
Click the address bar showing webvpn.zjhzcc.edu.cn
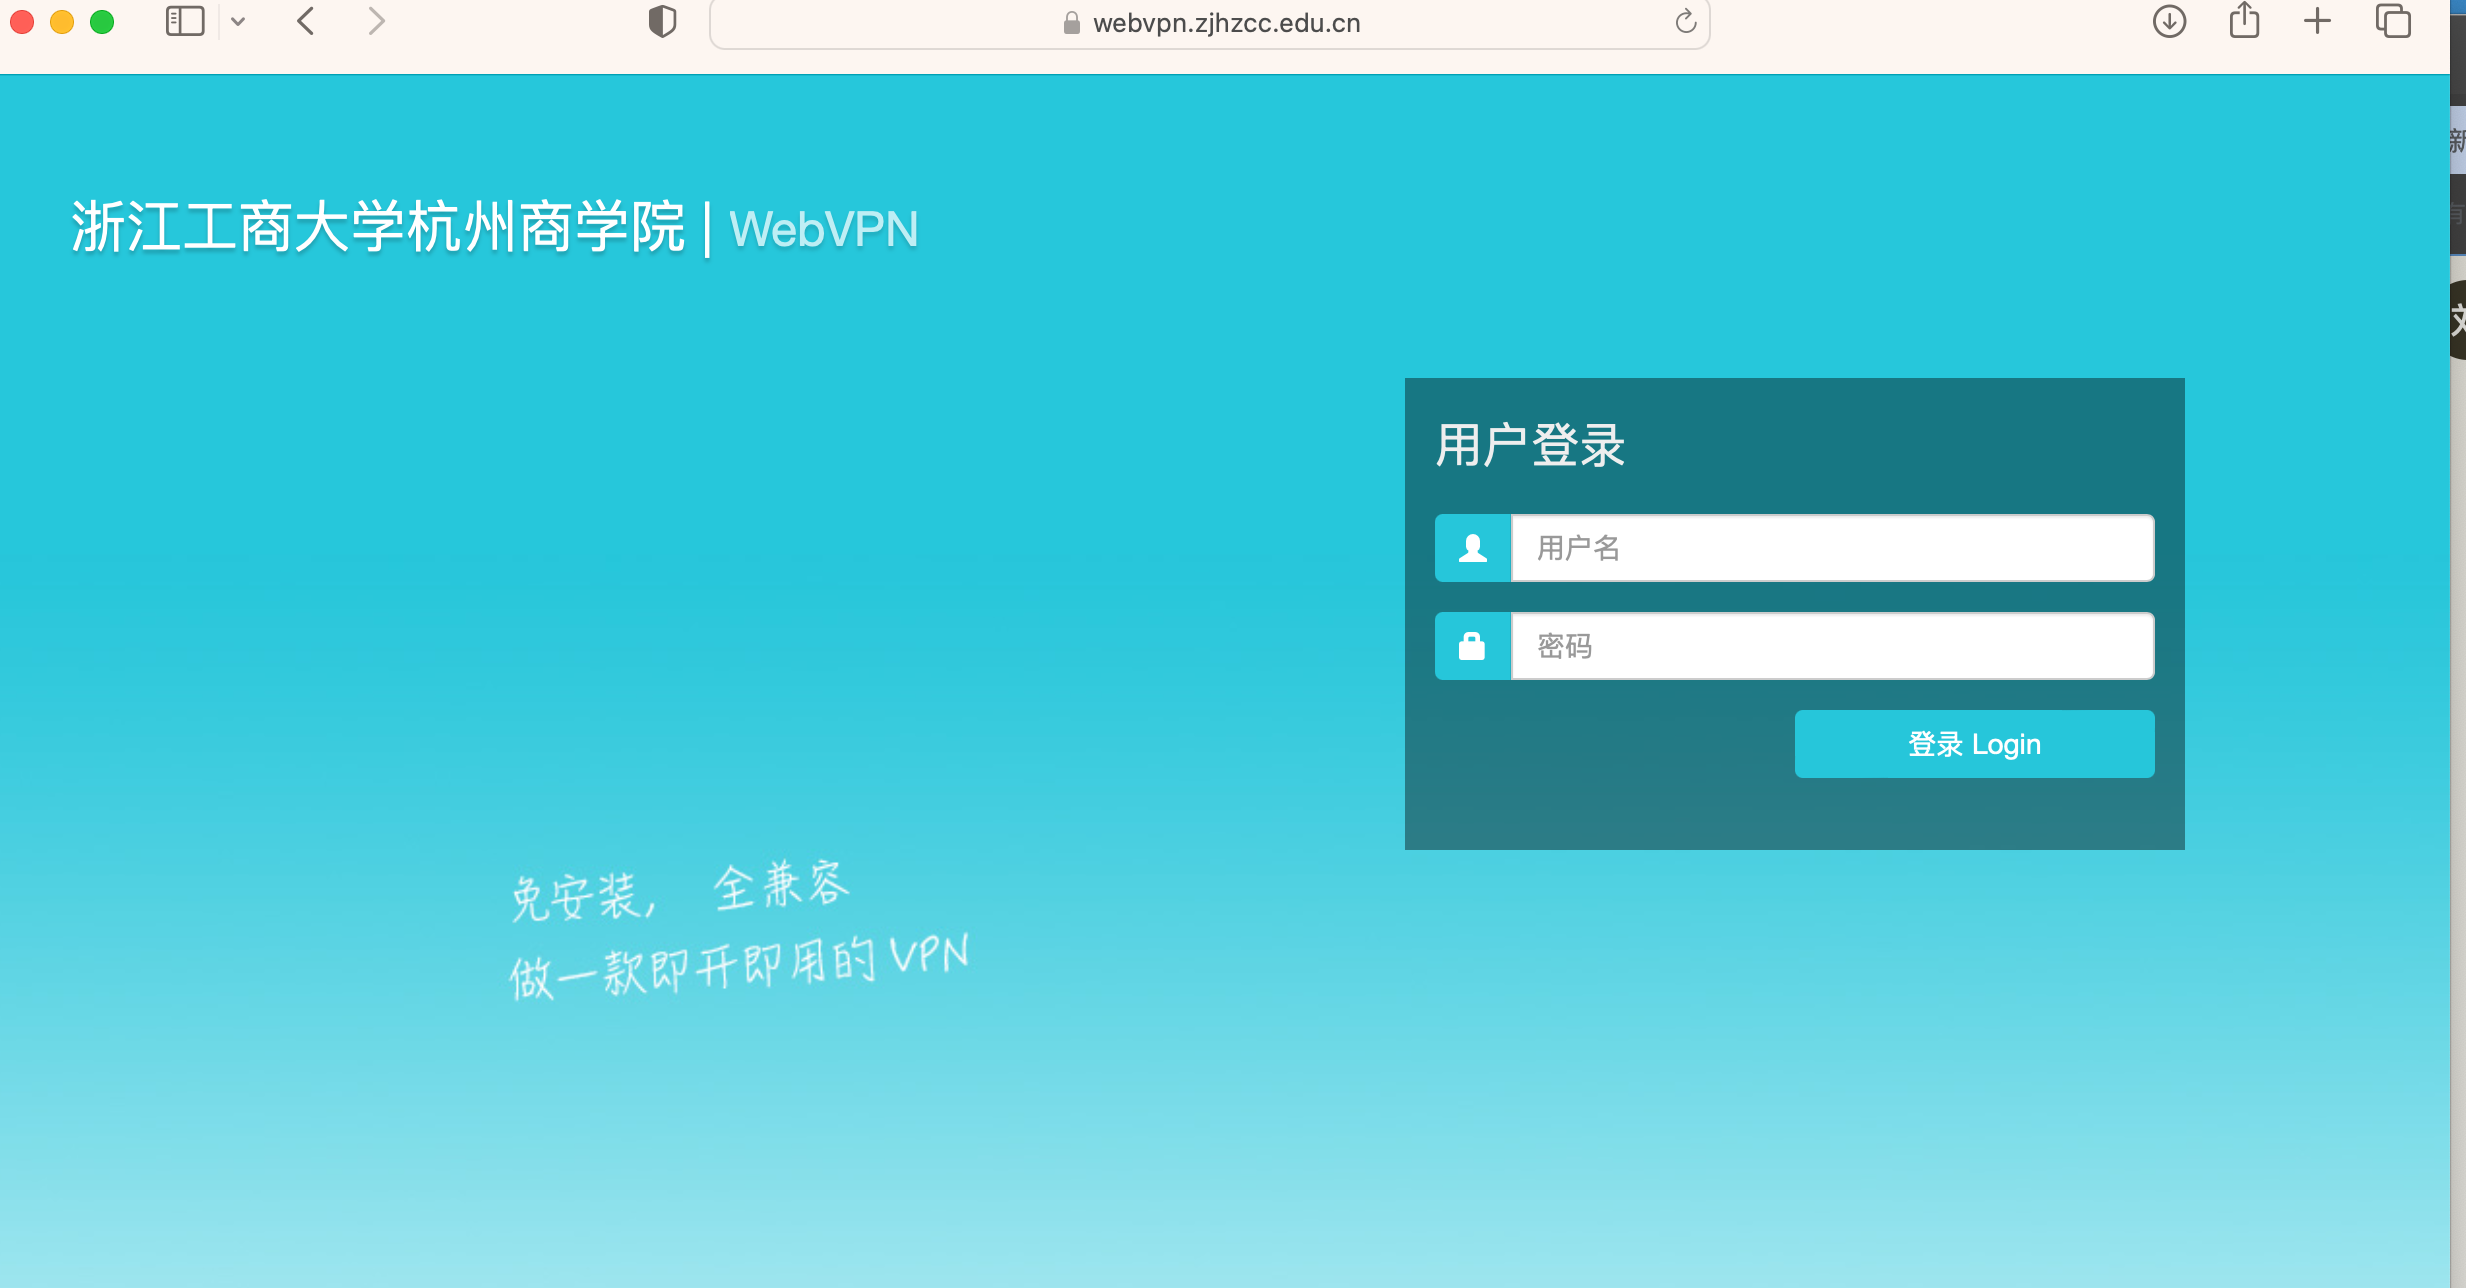point(1209,23)
